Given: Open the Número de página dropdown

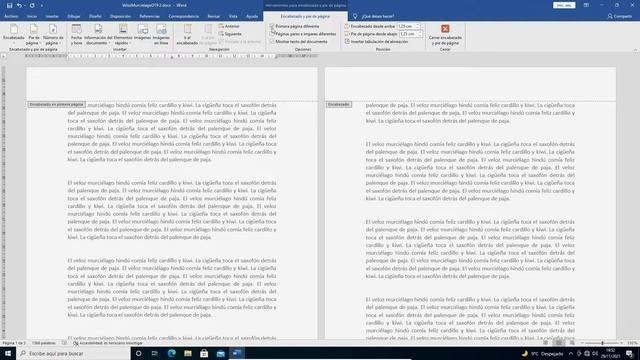Looking at the screenshot, I should click(53, 35).
